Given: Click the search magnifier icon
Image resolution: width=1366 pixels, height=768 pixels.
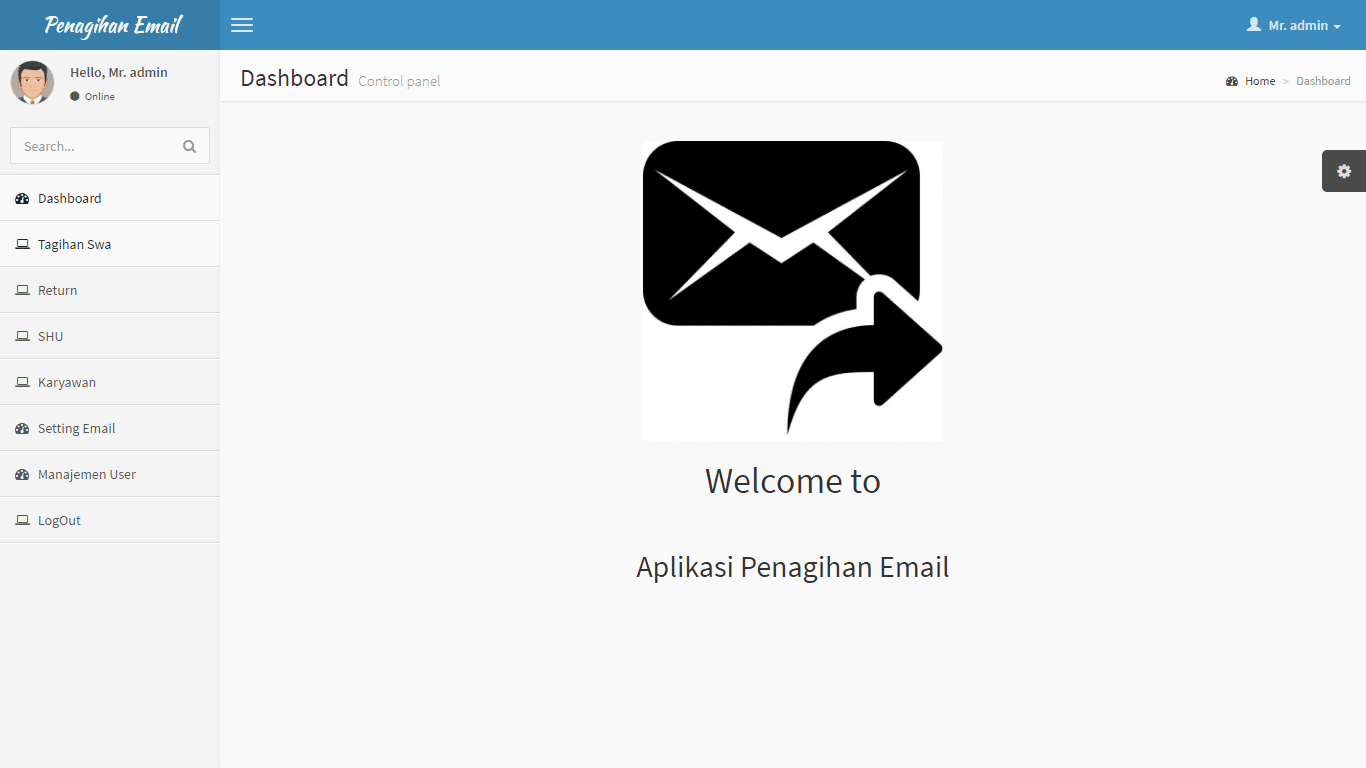Looking at the screenshot, I should [x=189, y=146].
